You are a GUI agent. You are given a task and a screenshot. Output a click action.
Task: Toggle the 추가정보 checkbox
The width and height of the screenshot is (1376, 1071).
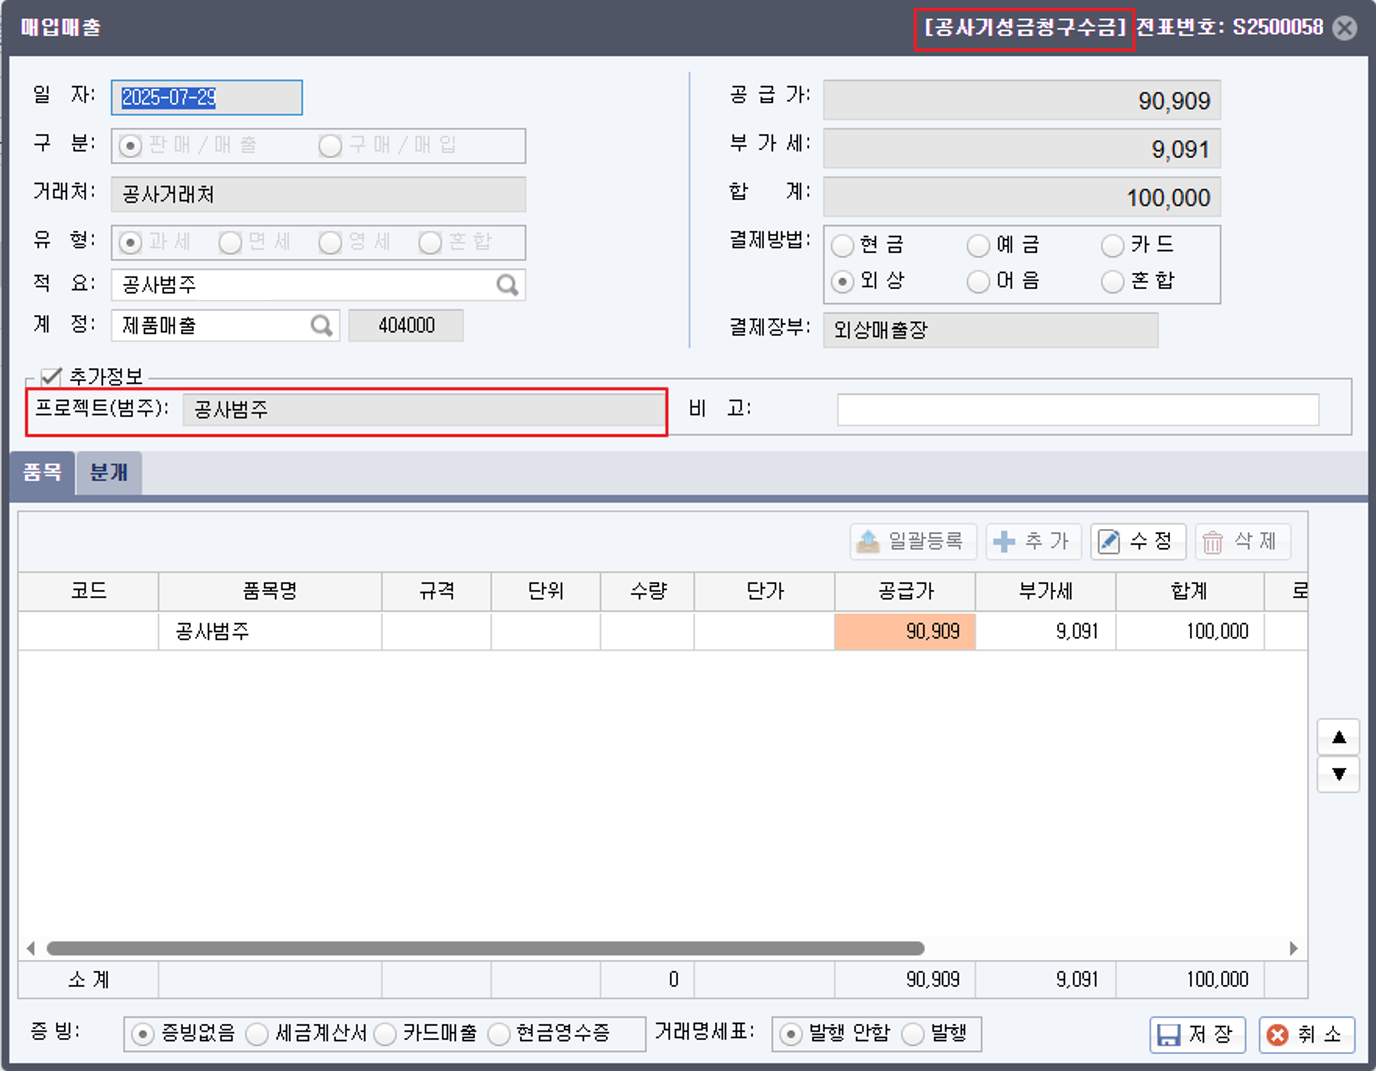48,377
